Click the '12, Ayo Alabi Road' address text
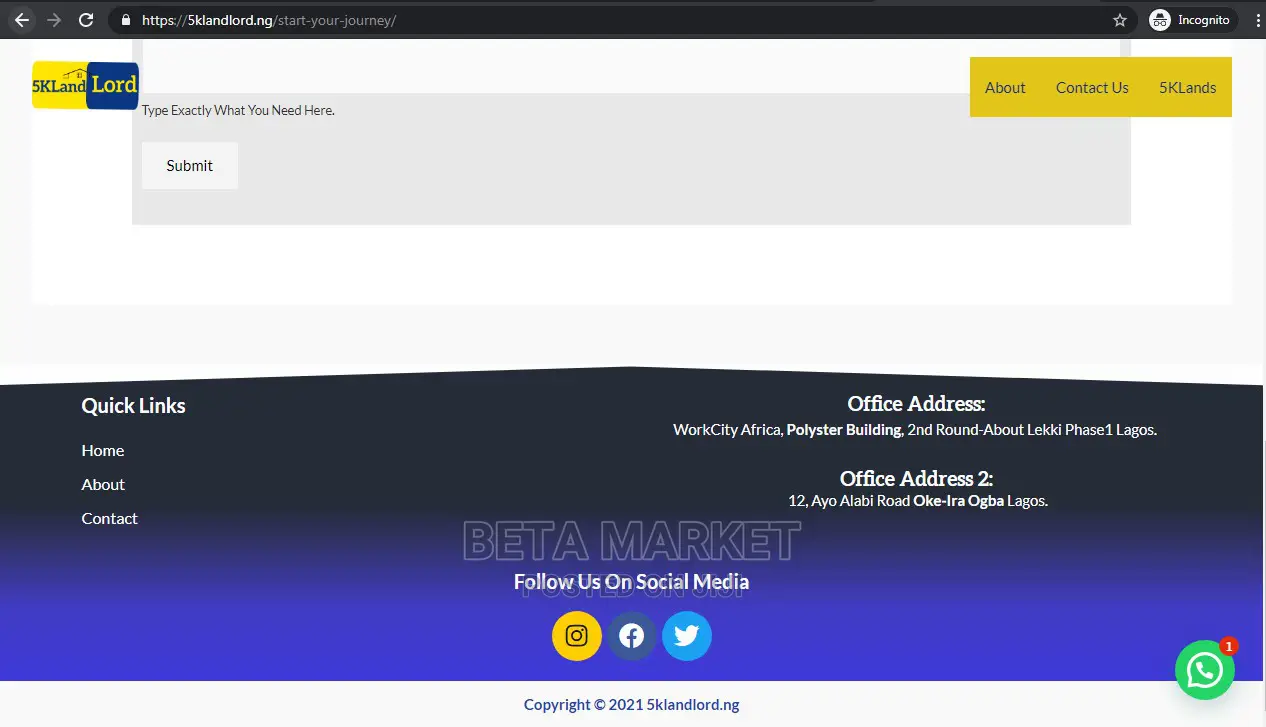 [918, 501]
